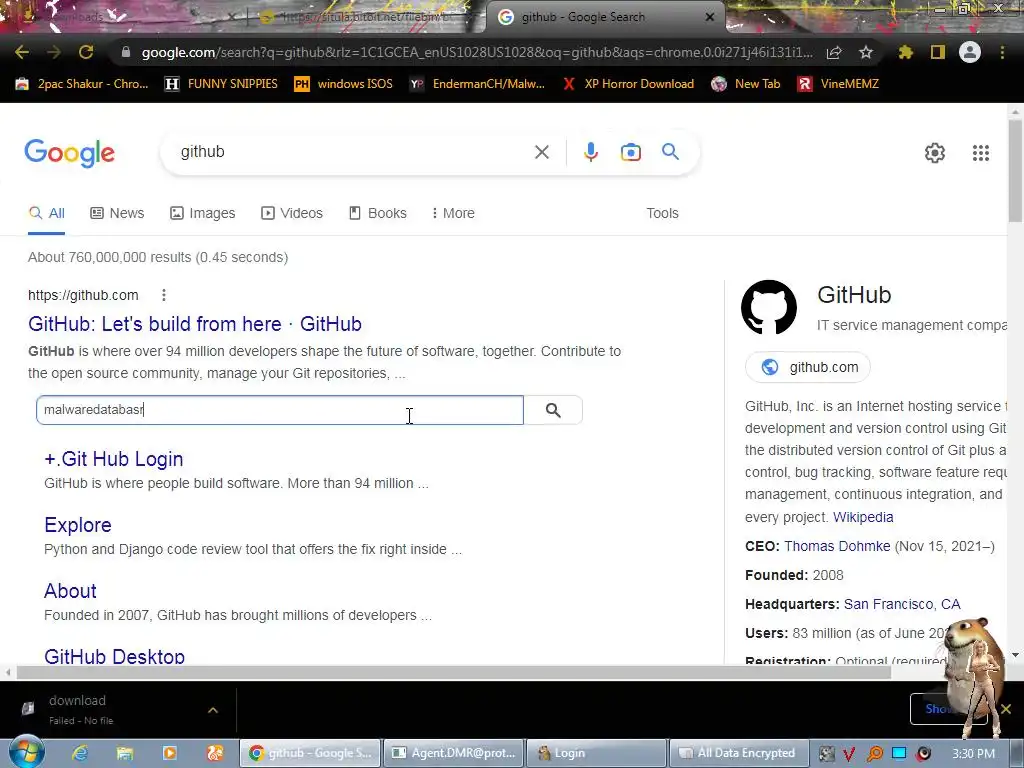
Task: Search by image with camera icon
Action: (x=631, y=152)
